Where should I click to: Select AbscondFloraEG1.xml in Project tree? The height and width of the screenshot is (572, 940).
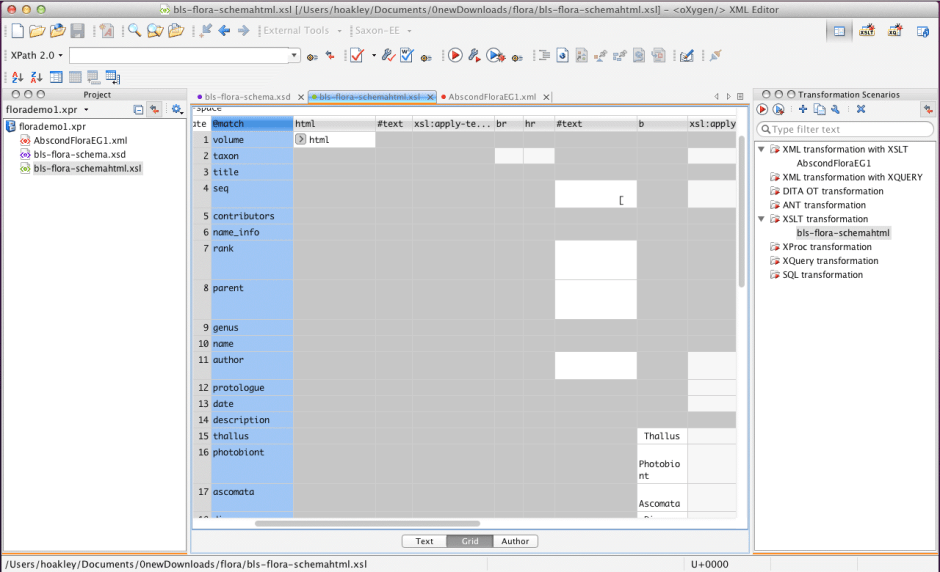[x=80, y=140]
